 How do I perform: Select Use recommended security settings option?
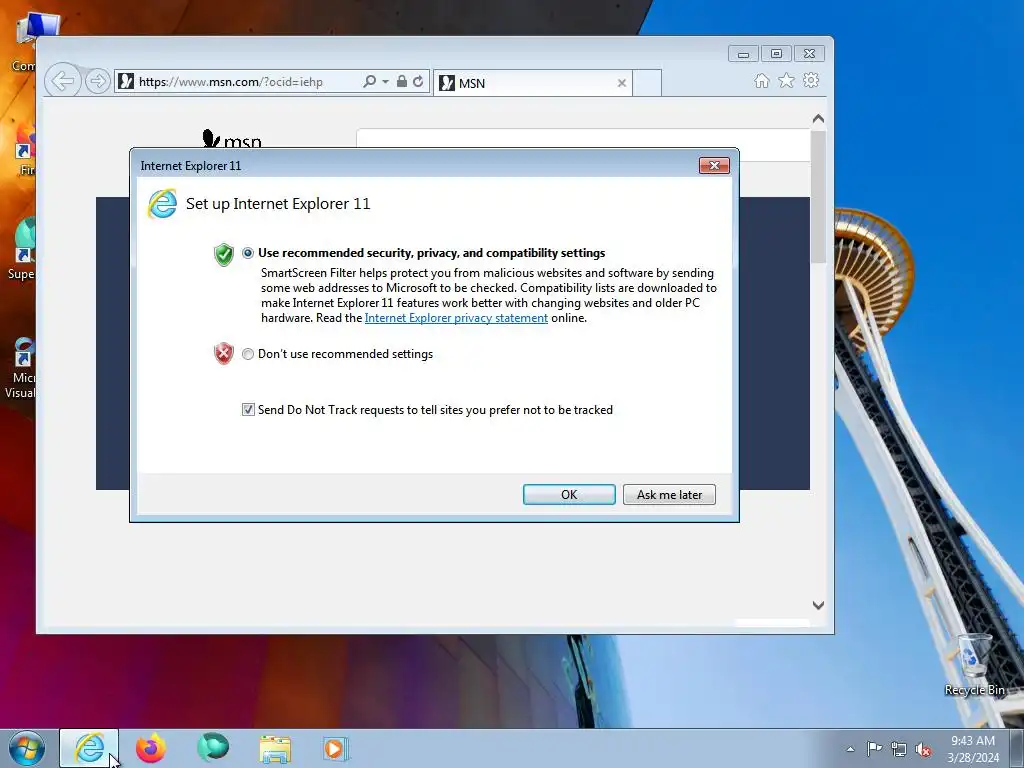click(x=248, y=253)
